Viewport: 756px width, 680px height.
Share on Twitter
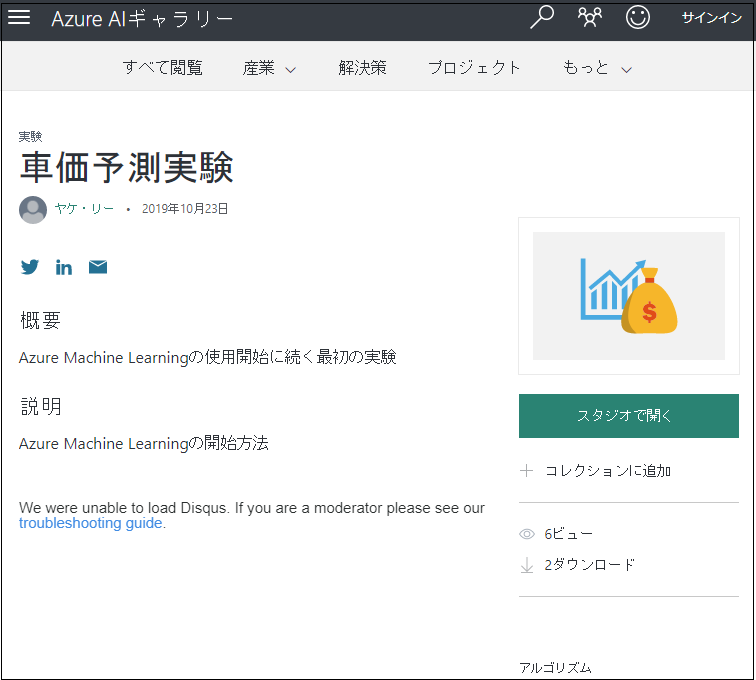[29, 267]
